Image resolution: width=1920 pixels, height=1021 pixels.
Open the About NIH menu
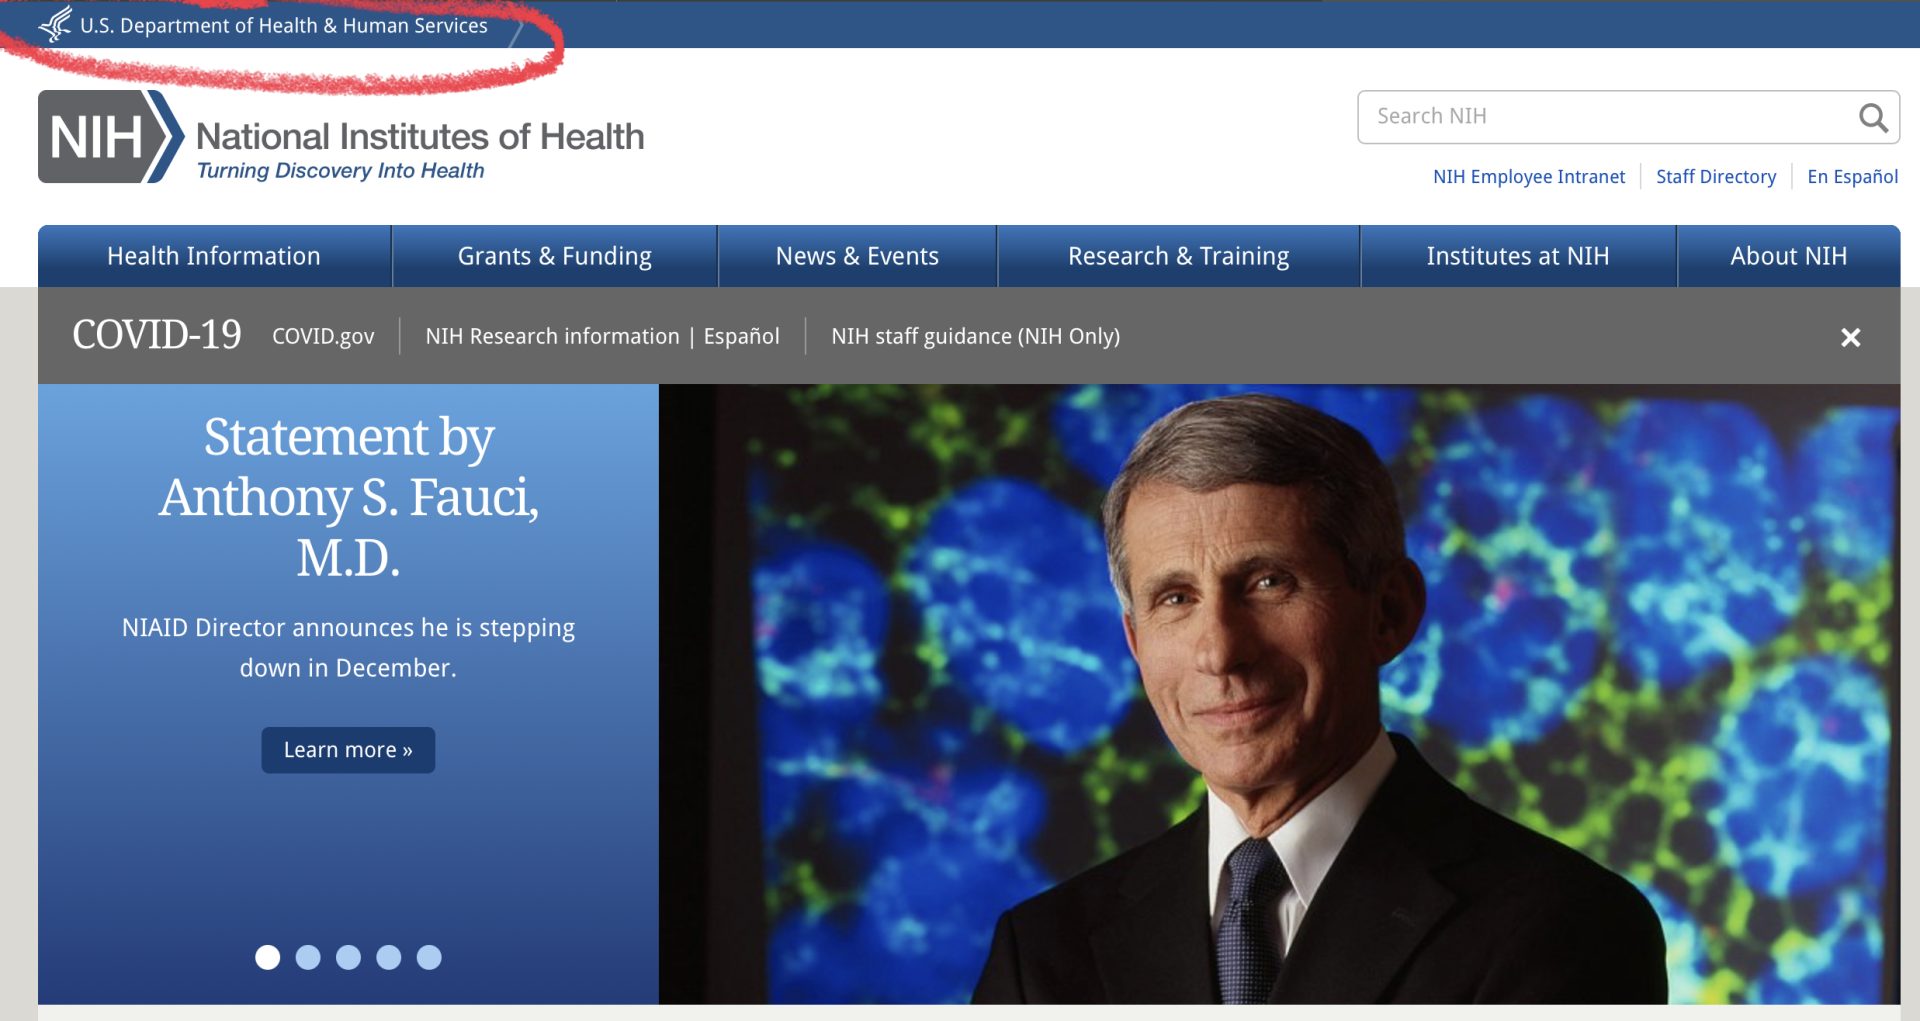click(x=1789, y=256)
